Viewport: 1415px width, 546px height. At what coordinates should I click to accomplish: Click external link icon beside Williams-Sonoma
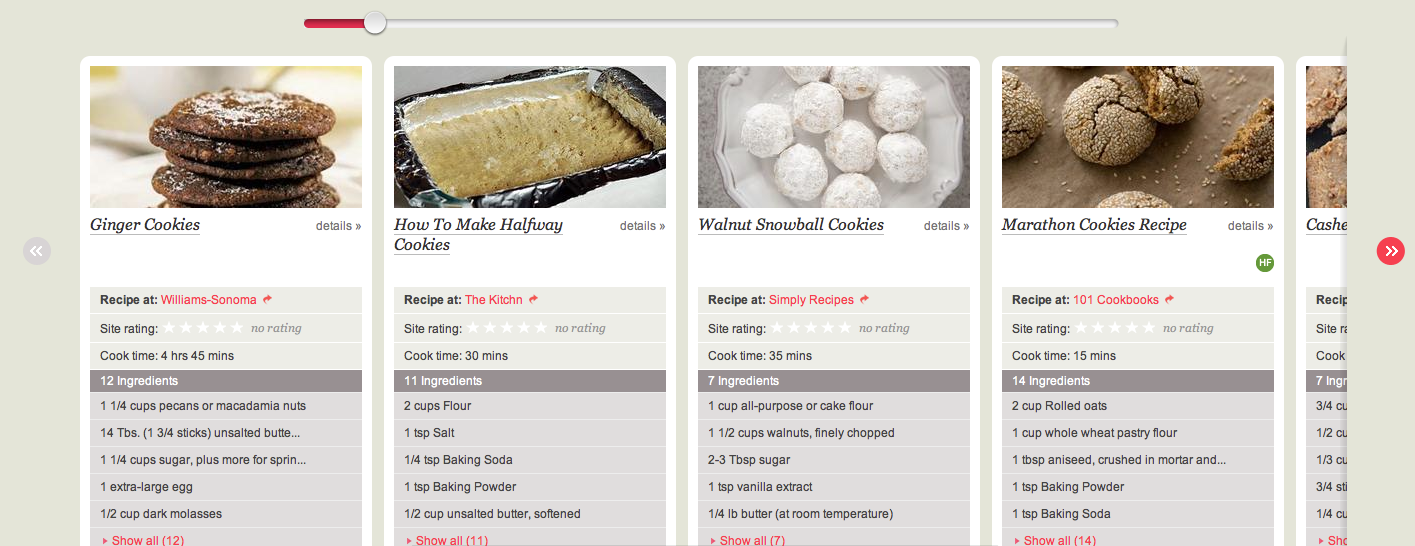pyautogui.click(x=268, y=299)
